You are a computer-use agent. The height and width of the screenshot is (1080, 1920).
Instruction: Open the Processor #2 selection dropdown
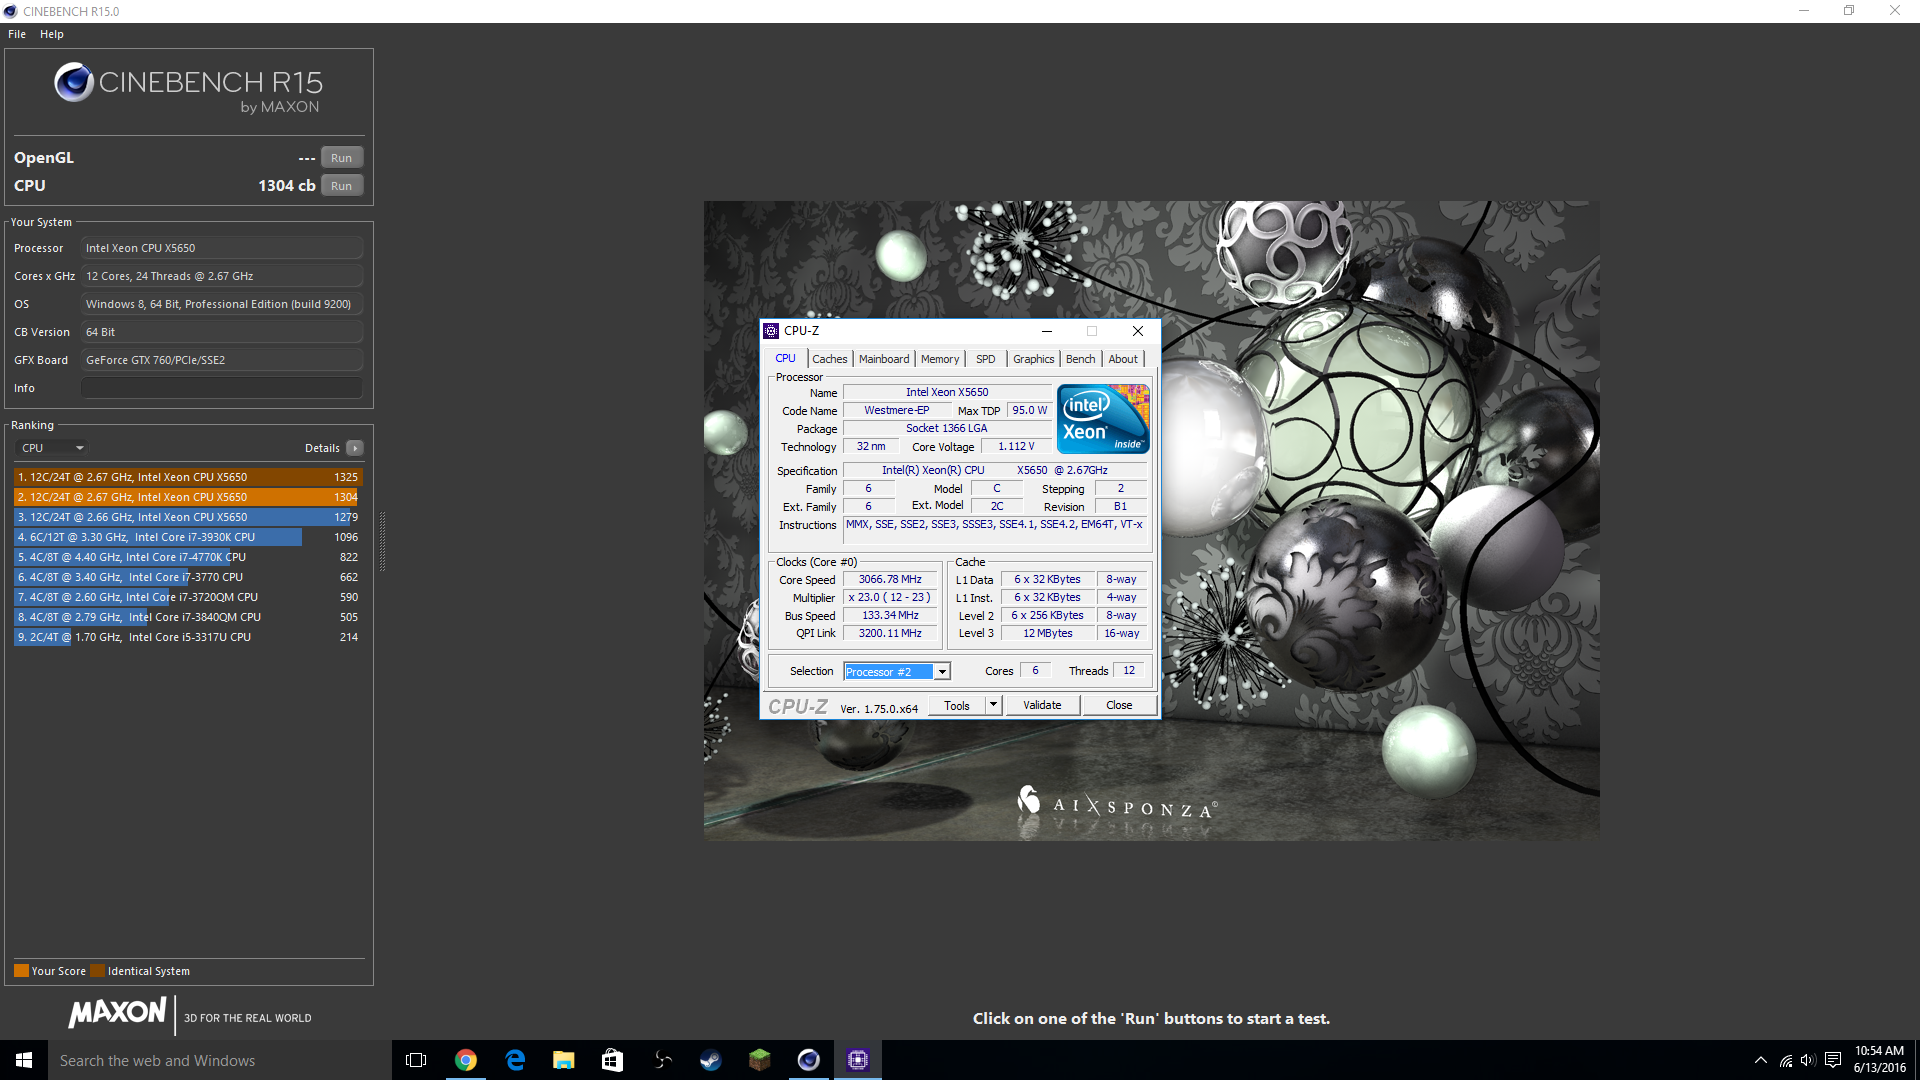(897, 672)
